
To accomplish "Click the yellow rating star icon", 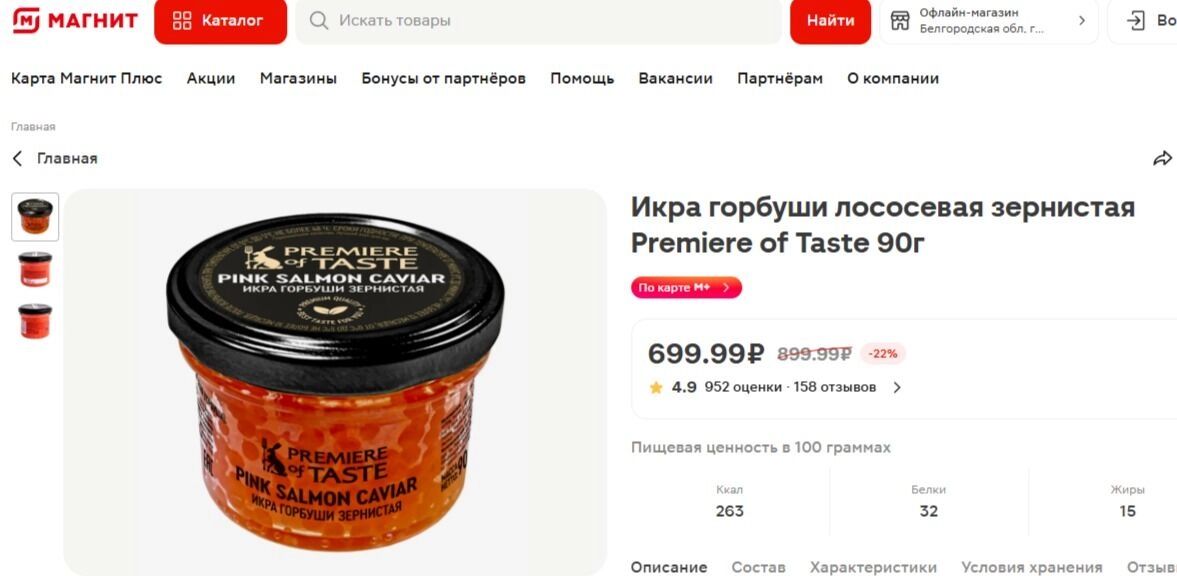I will [656, 388].
